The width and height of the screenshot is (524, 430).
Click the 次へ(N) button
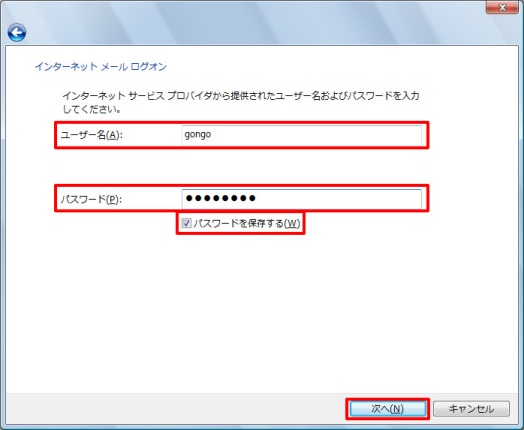point(388,409)
